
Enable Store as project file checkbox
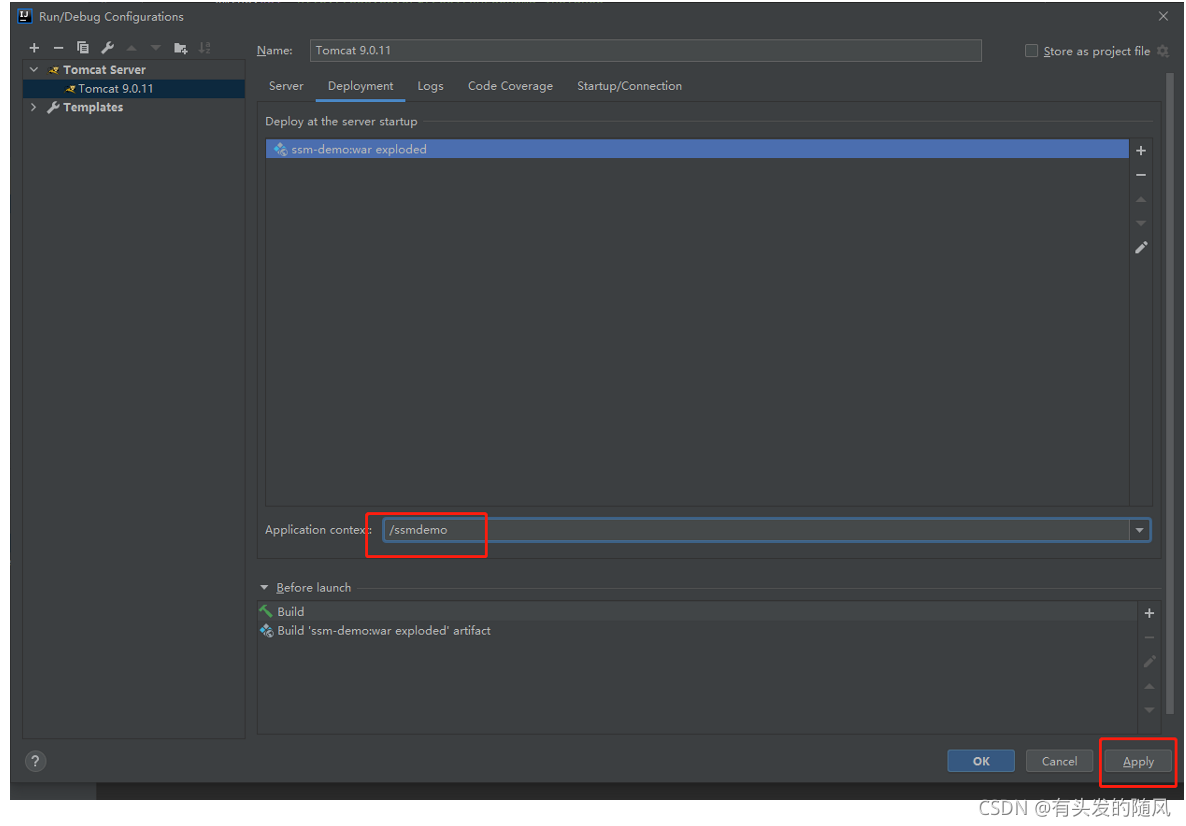[x=1031, y=51]
